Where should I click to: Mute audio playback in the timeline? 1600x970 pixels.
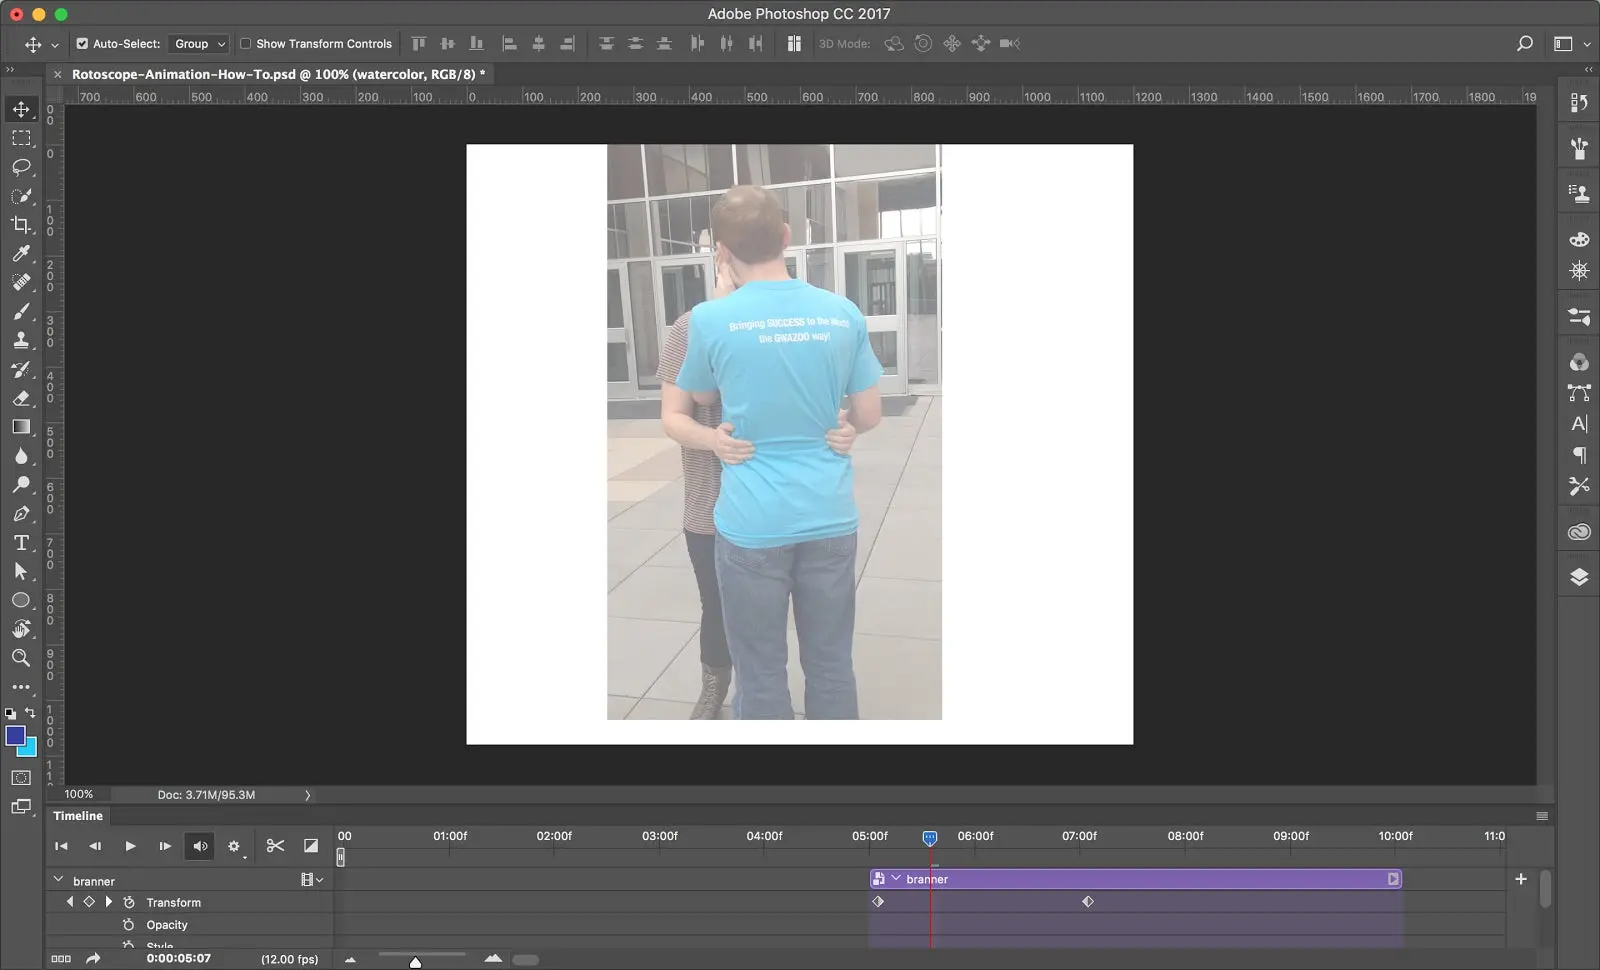coord(199,845)
